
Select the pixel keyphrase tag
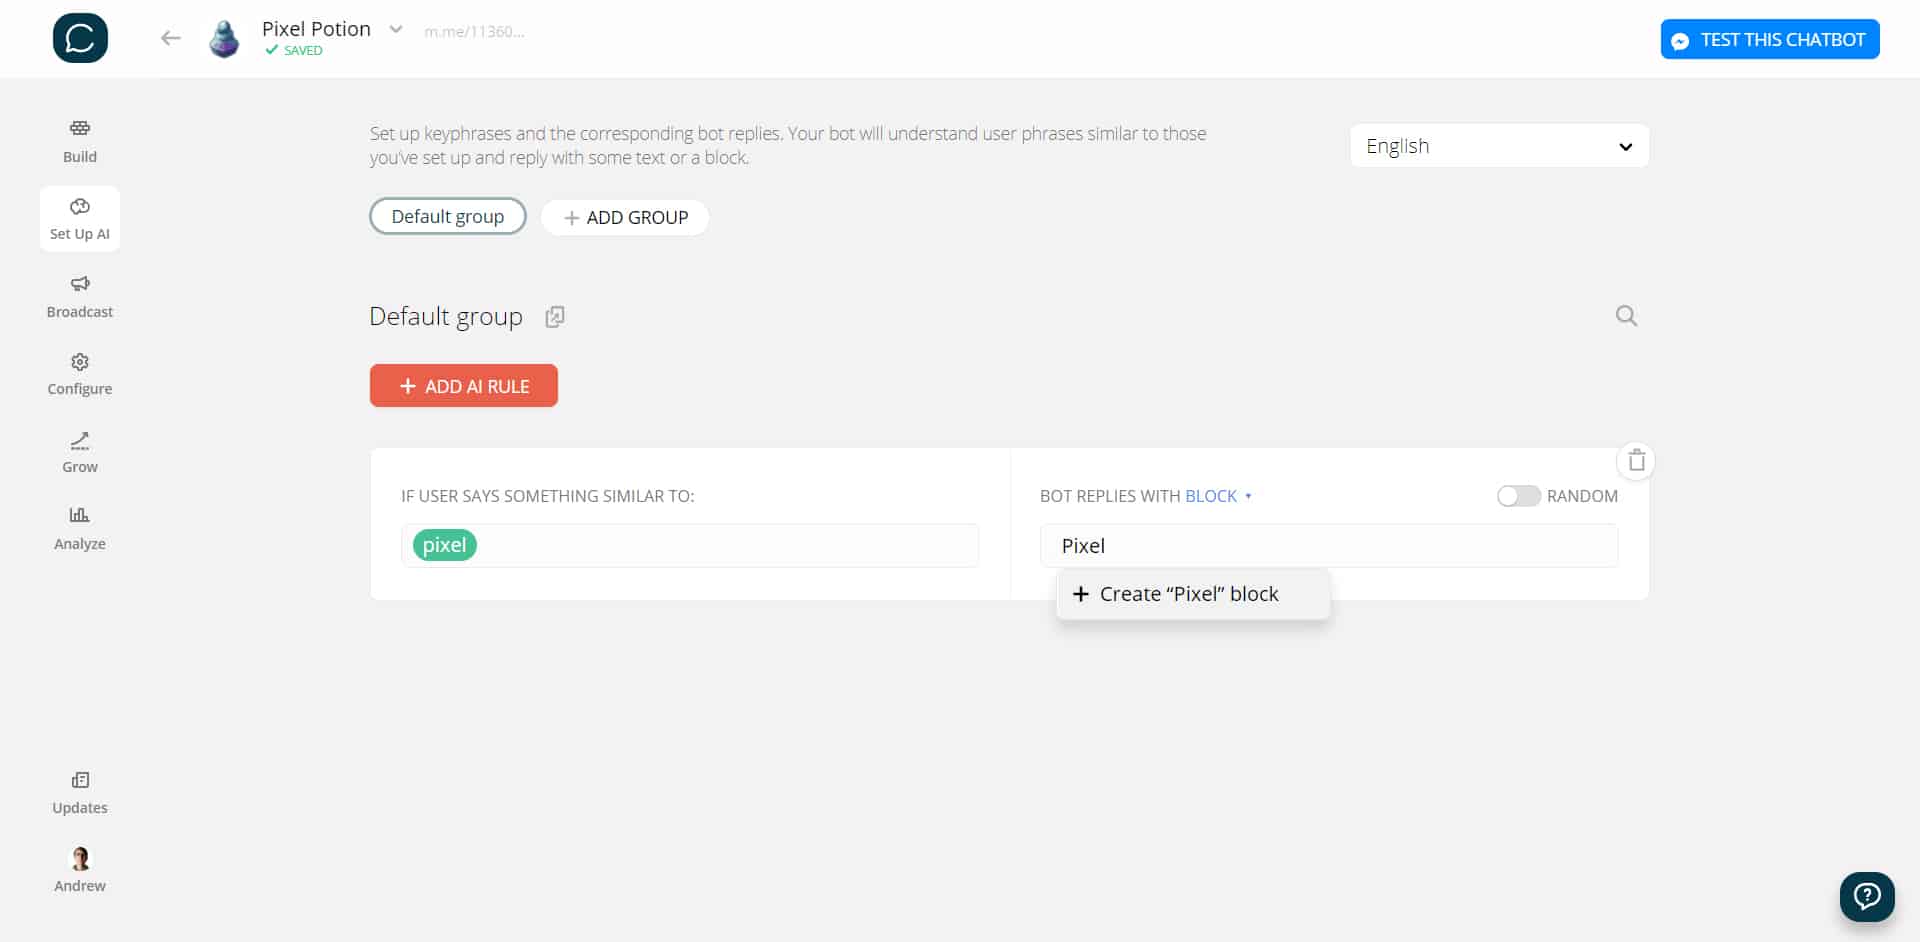(x=444, y=545)
